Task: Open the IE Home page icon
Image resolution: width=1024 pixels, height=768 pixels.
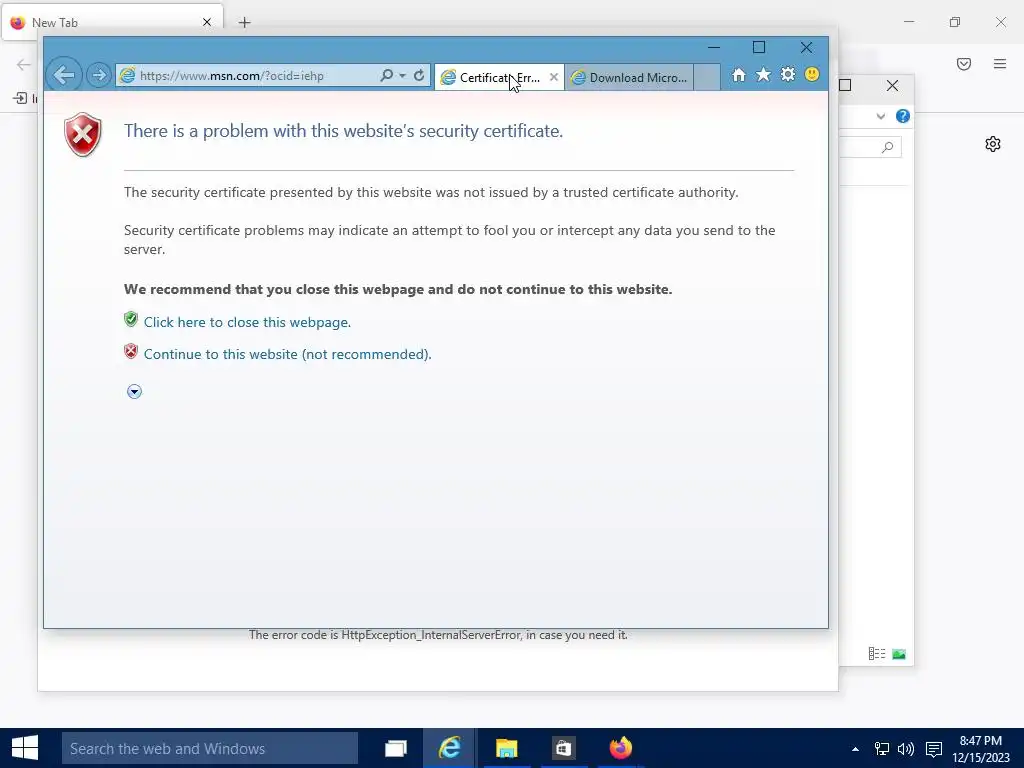Action: [739, 75]
